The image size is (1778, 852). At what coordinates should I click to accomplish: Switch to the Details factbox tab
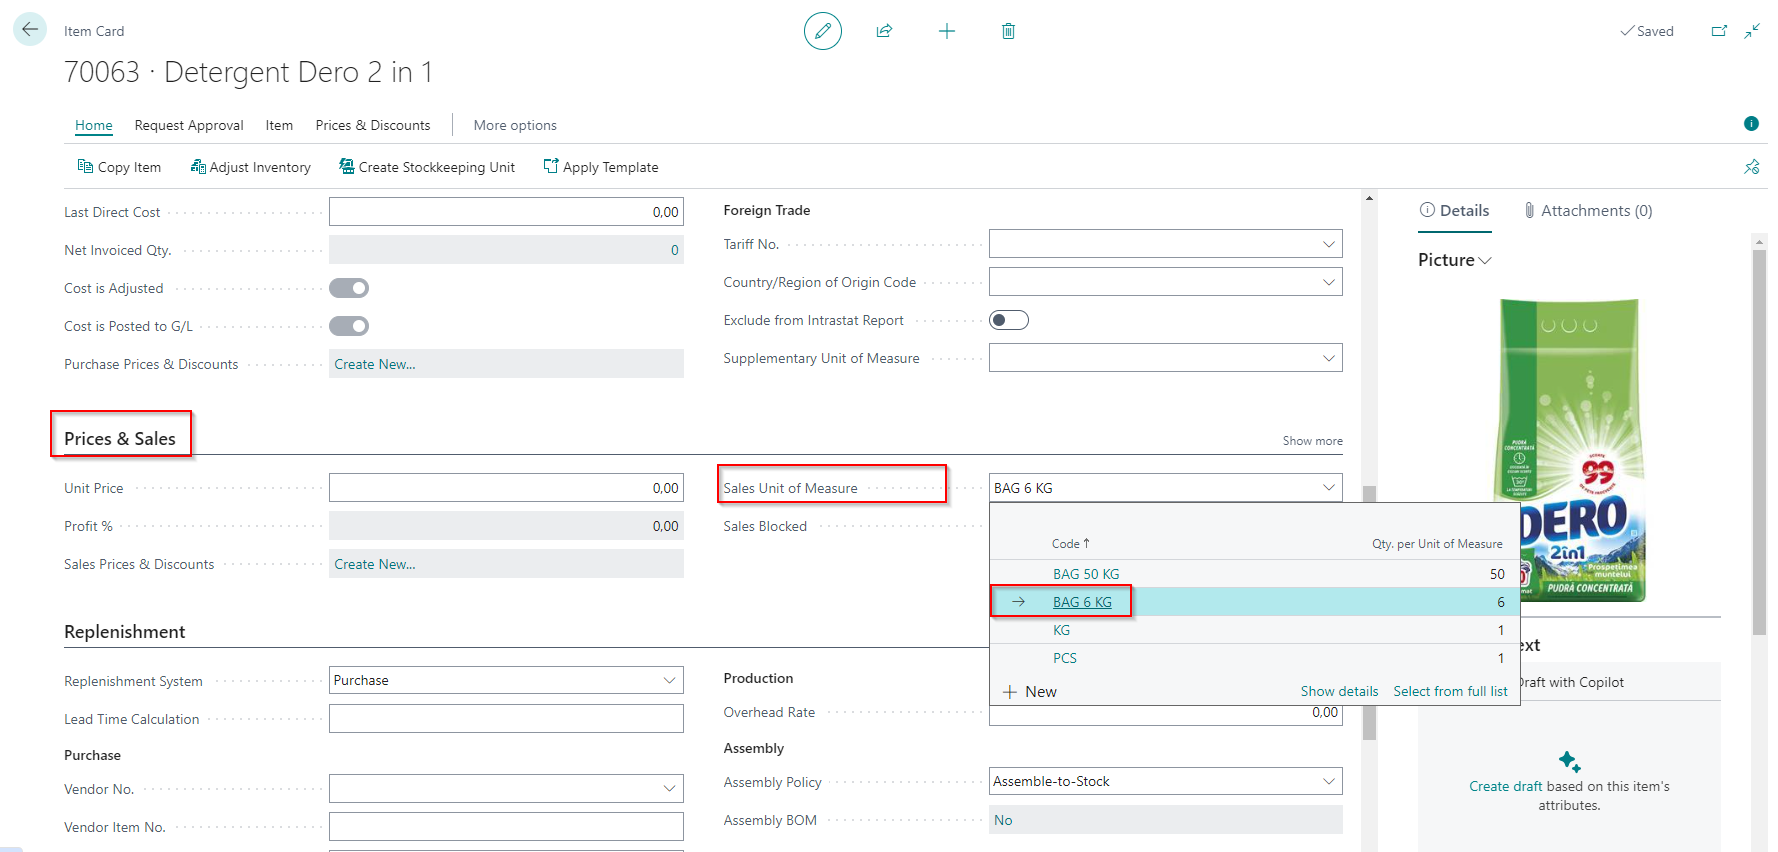coord(1454,210)
